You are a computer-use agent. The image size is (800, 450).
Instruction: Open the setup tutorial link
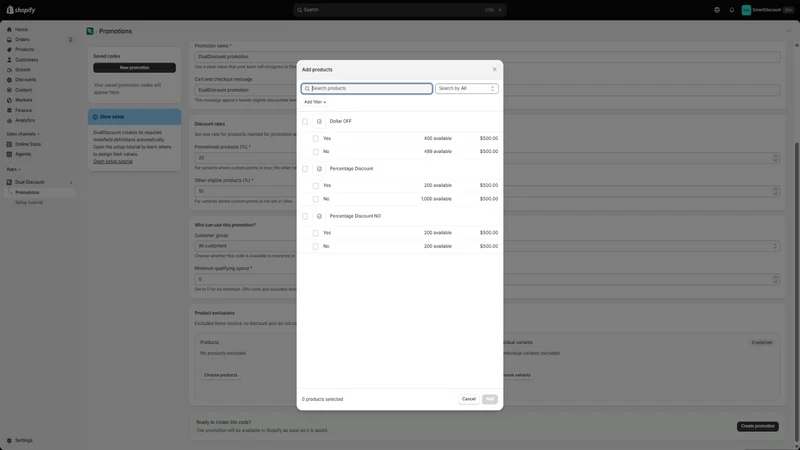113,162
